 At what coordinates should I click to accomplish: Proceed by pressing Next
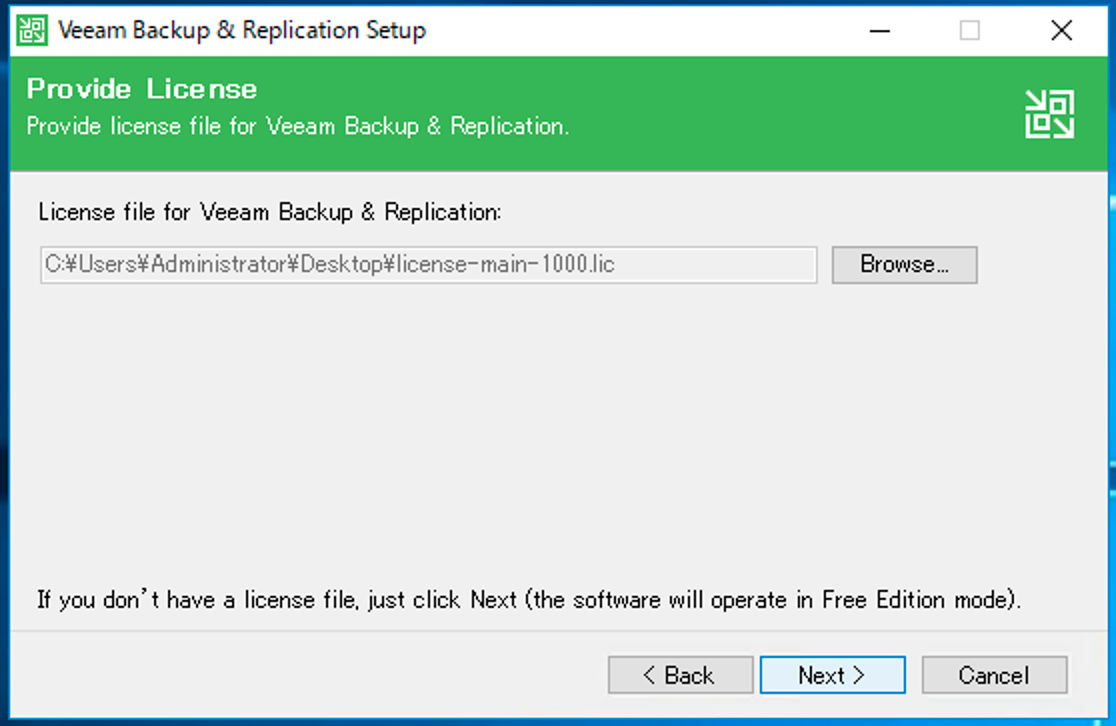pyautogui.click(x=832, y=675)
